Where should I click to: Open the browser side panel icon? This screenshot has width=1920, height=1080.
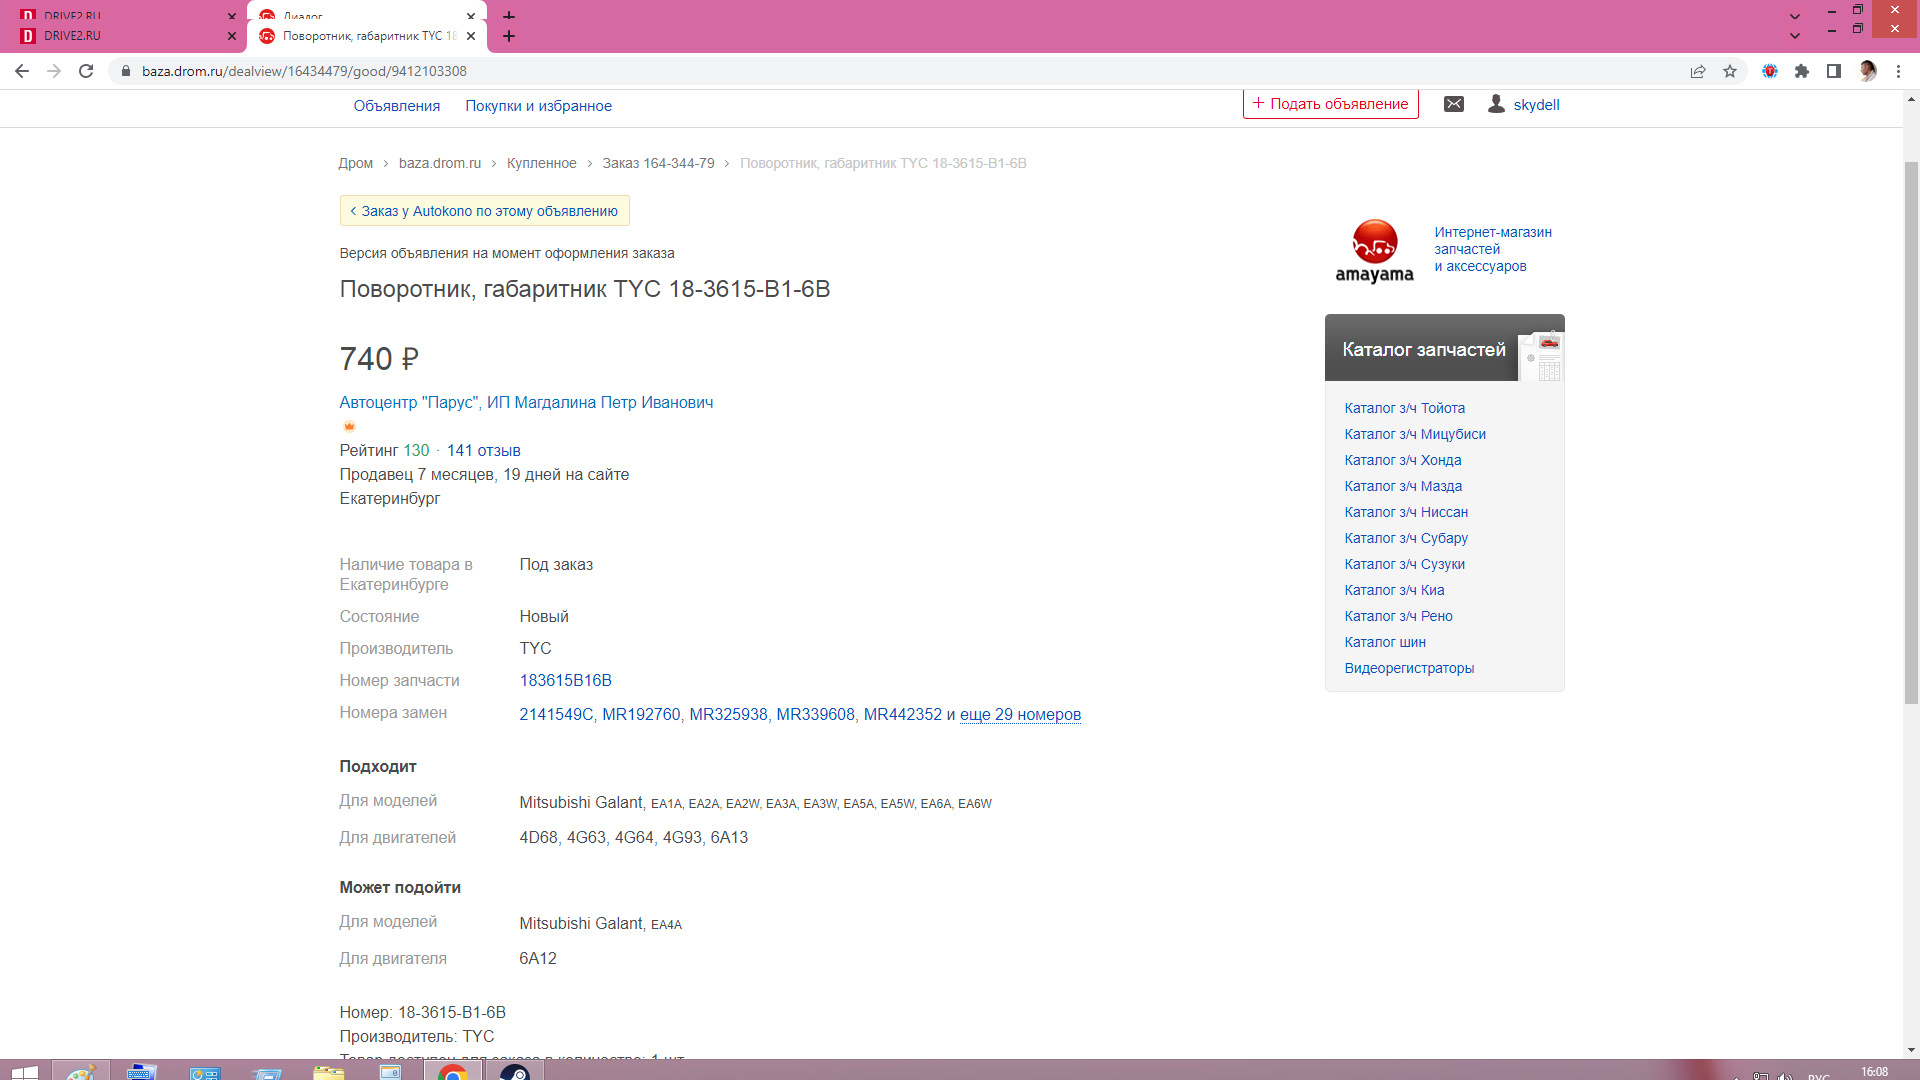pos(1834,71)
